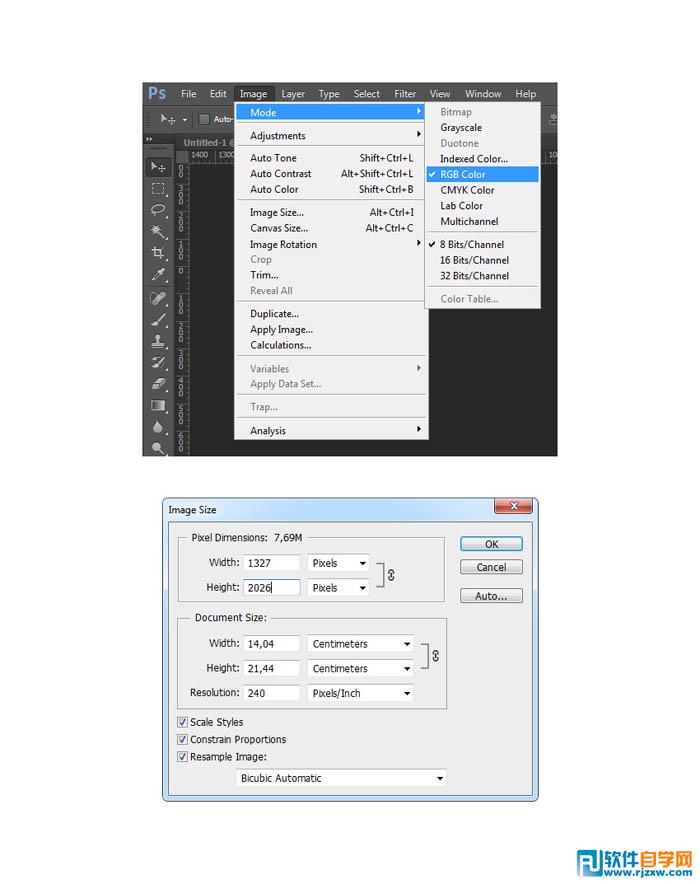Click the Move tool preset icon in options bar
Screen dimensions: 700x884
click(x=168, y=119)
